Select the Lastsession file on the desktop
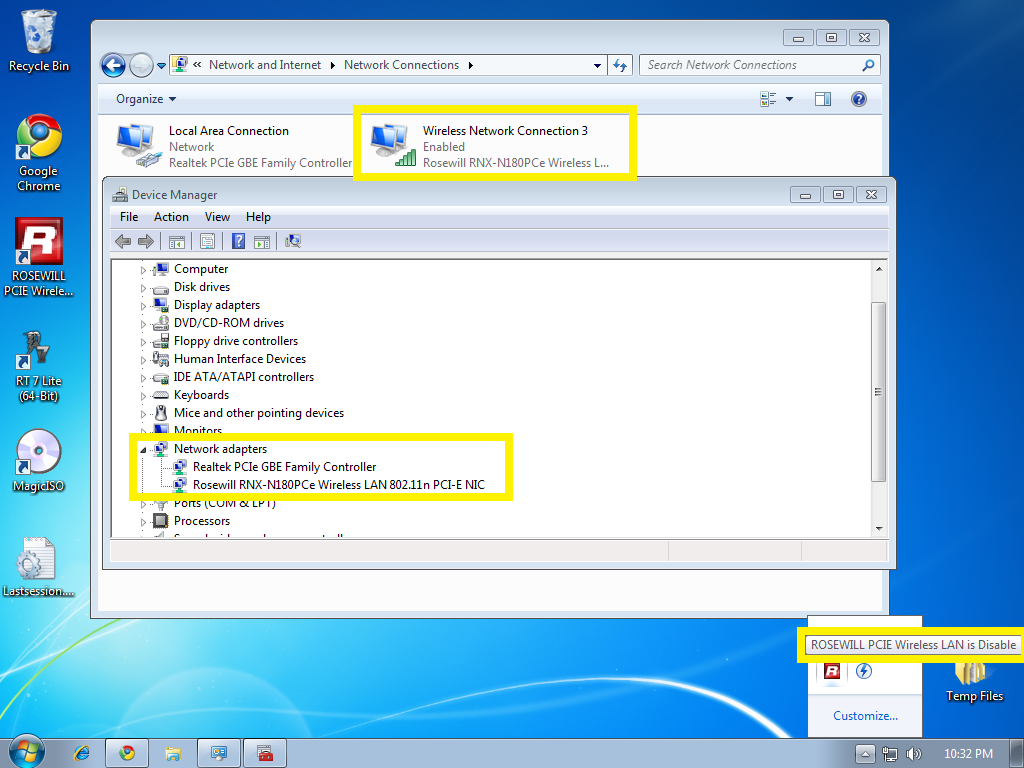The height and width of the screenshot is (768, 1024). point(39,567)
